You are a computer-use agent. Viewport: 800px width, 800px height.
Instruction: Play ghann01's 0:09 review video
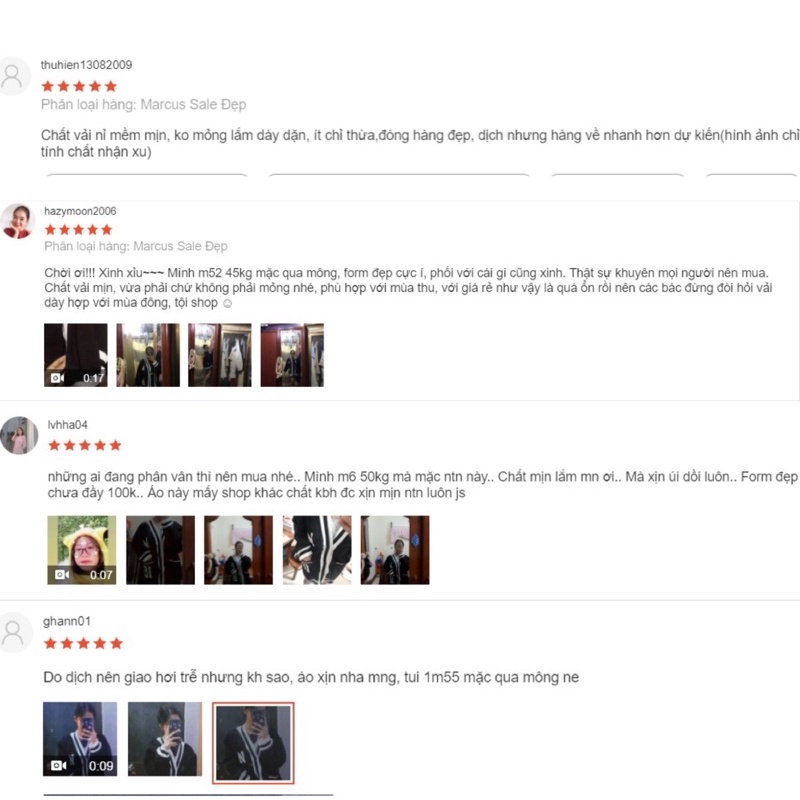point(80,739)
